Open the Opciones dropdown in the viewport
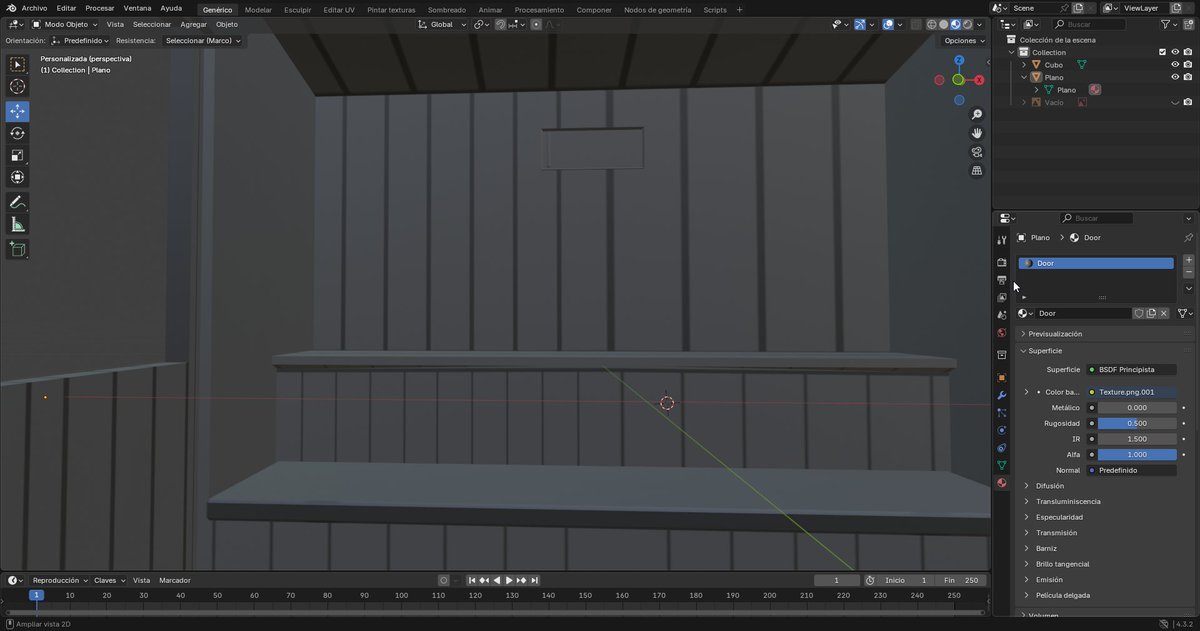 [964, 41]
